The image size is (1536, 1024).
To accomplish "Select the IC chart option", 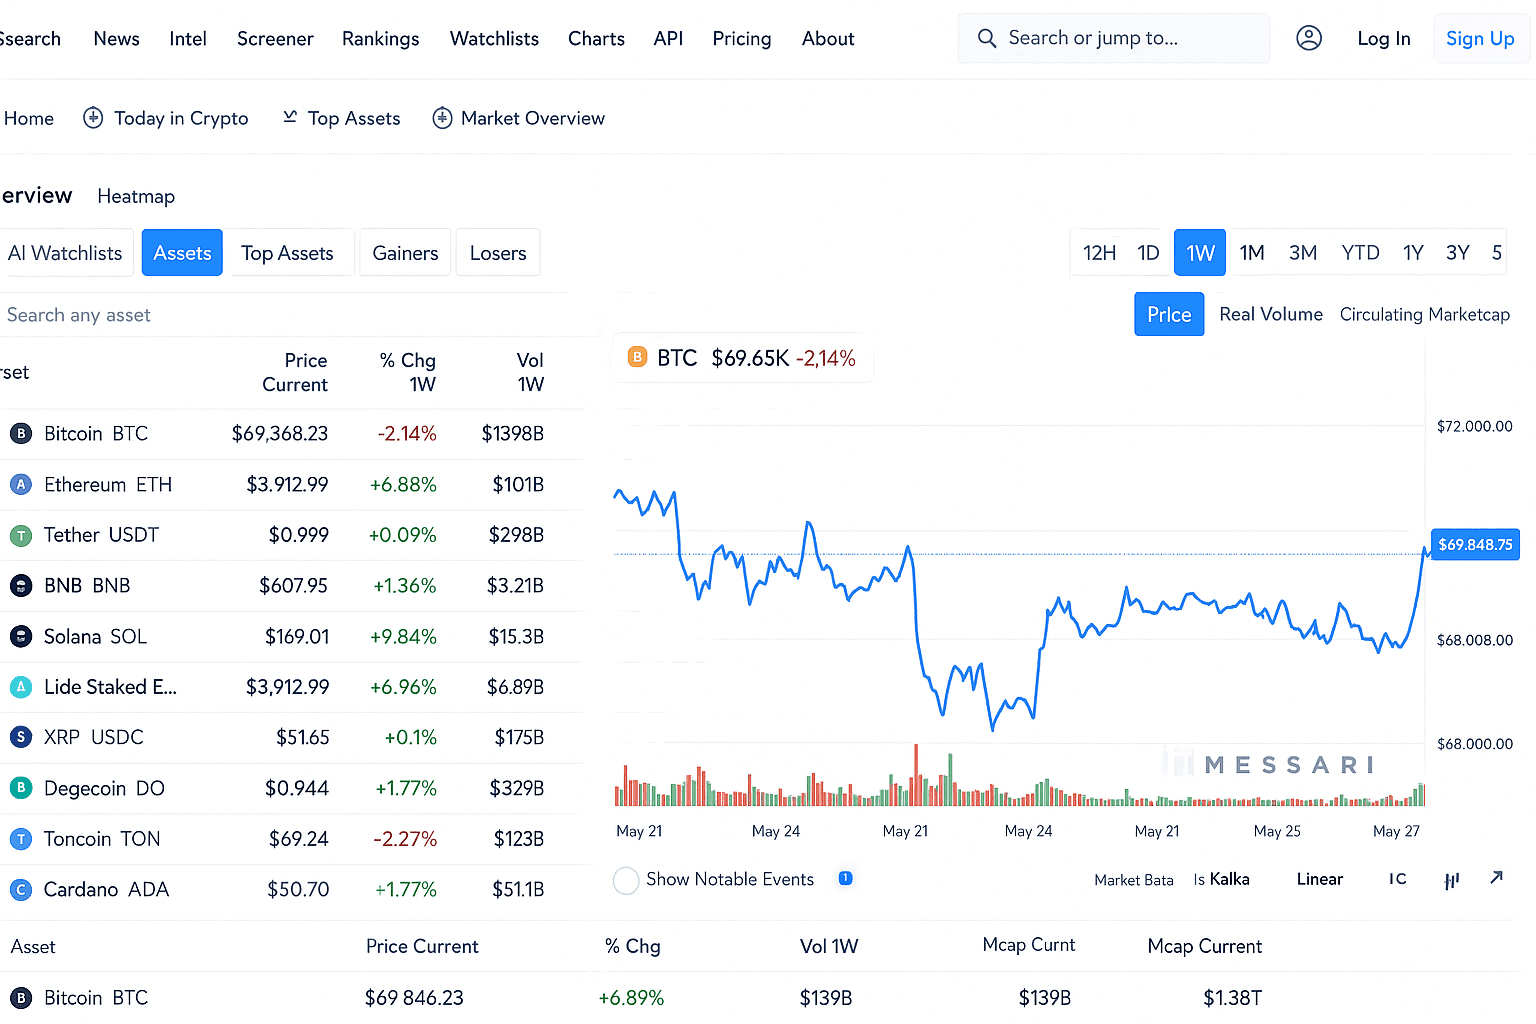I will (x=1398, y=878).
